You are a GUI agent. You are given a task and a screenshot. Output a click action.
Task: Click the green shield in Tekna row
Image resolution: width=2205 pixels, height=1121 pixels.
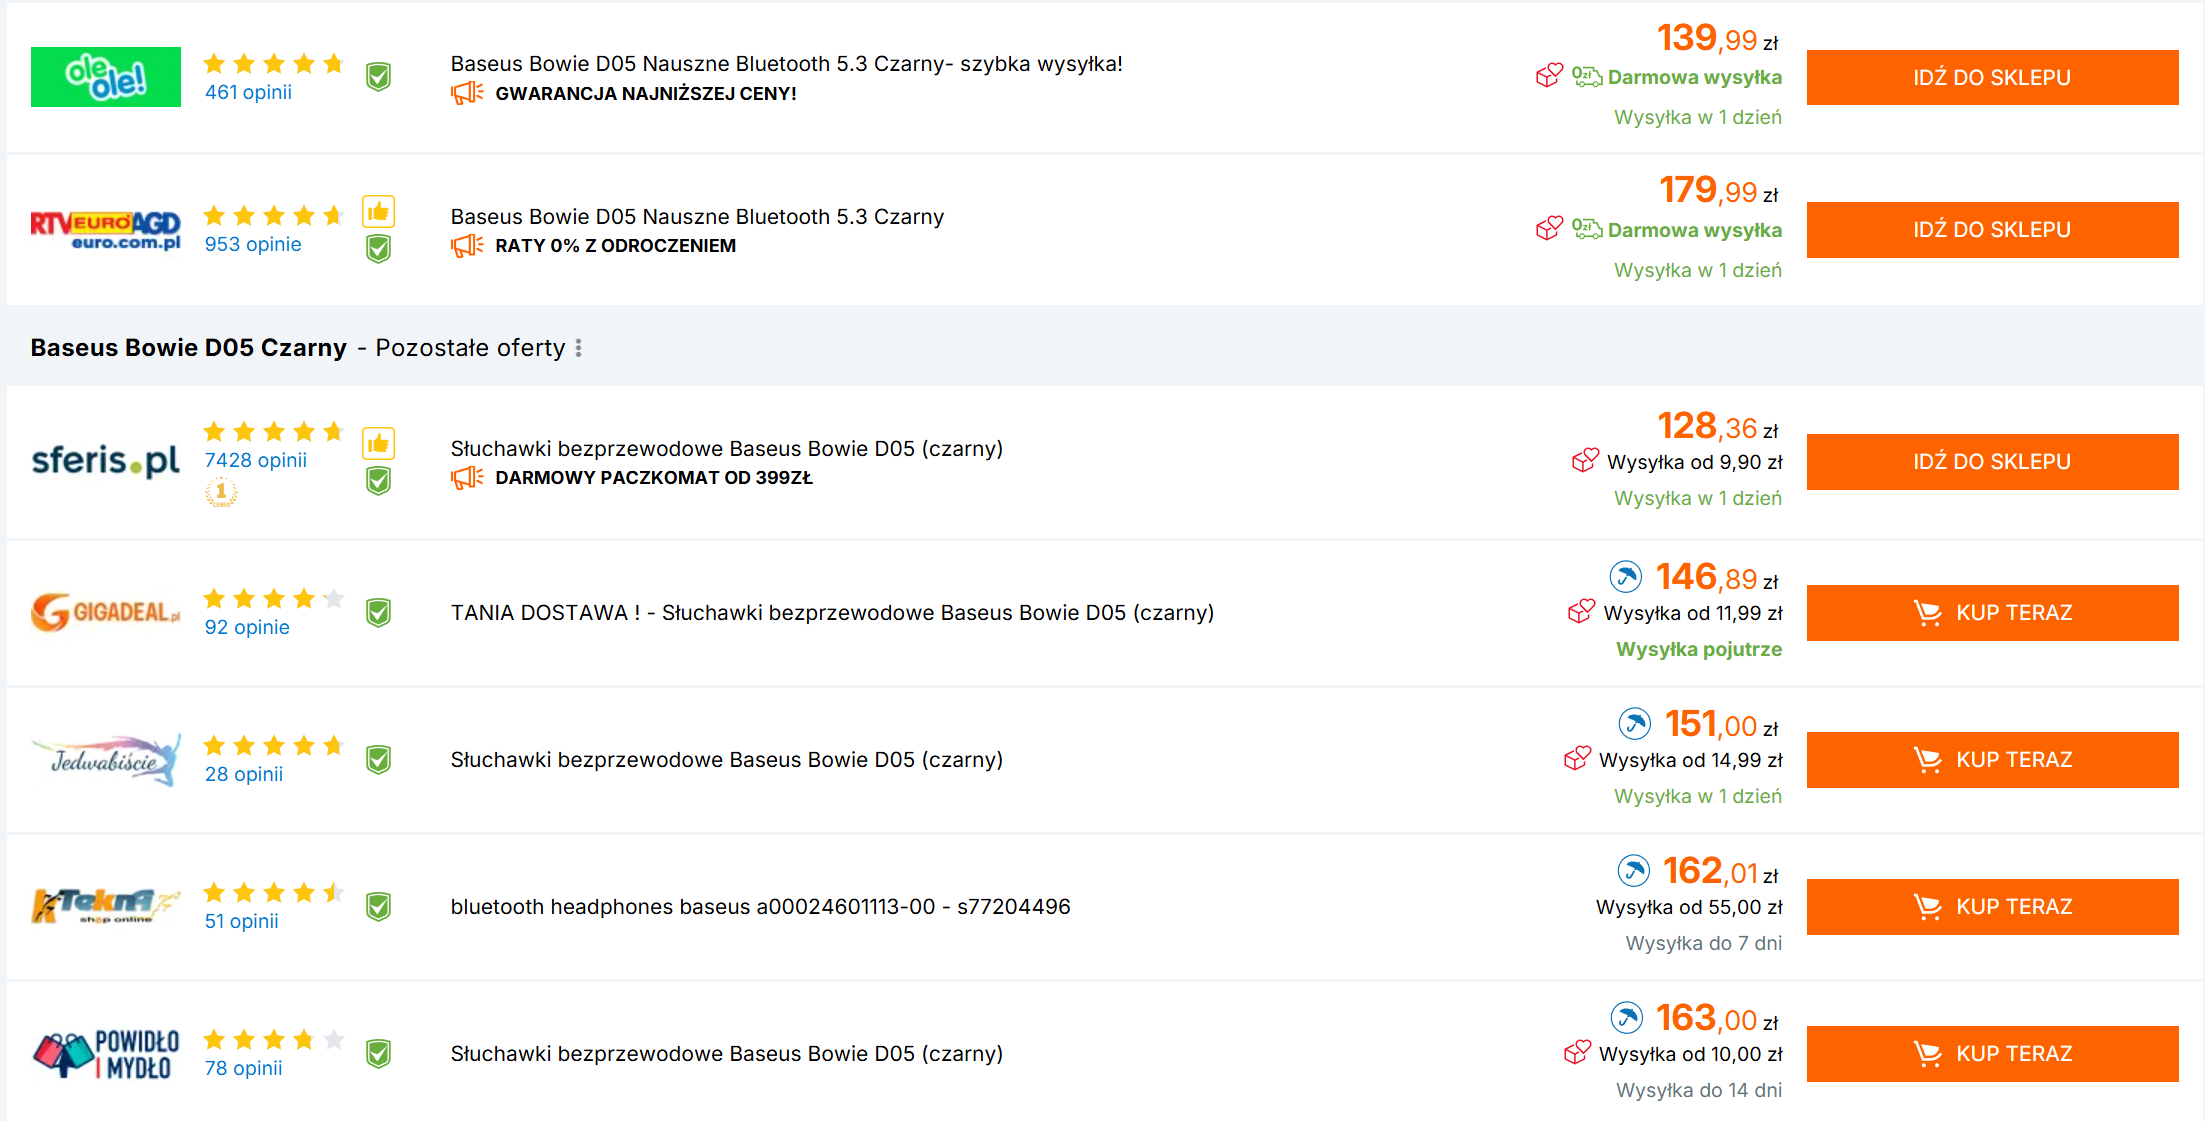coord(378,907)
